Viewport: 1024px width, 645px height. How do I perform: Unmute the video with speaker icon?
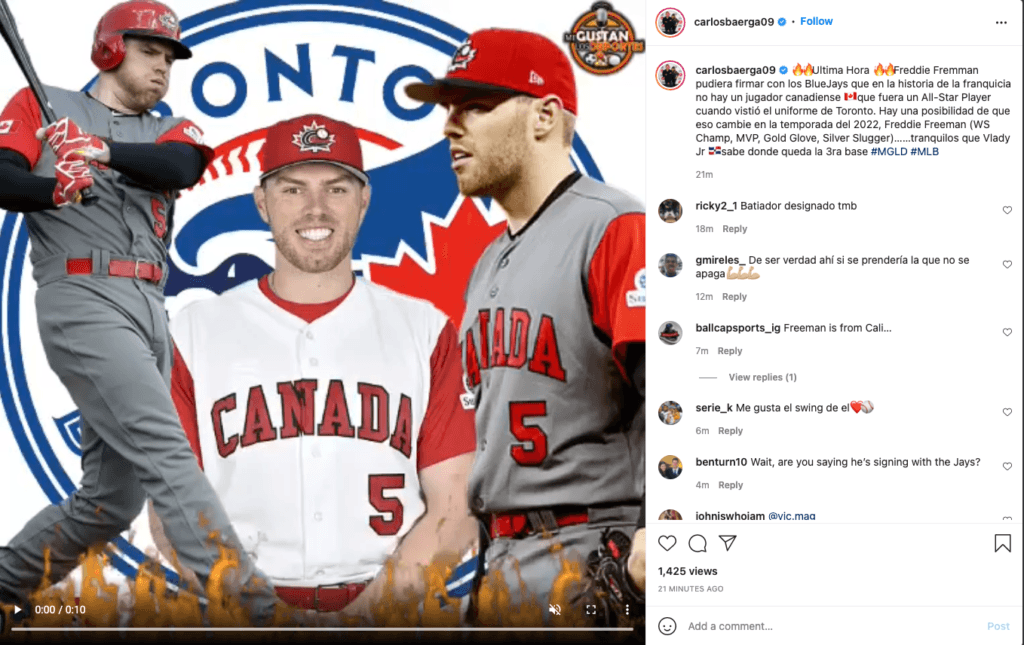coord(555,610)
